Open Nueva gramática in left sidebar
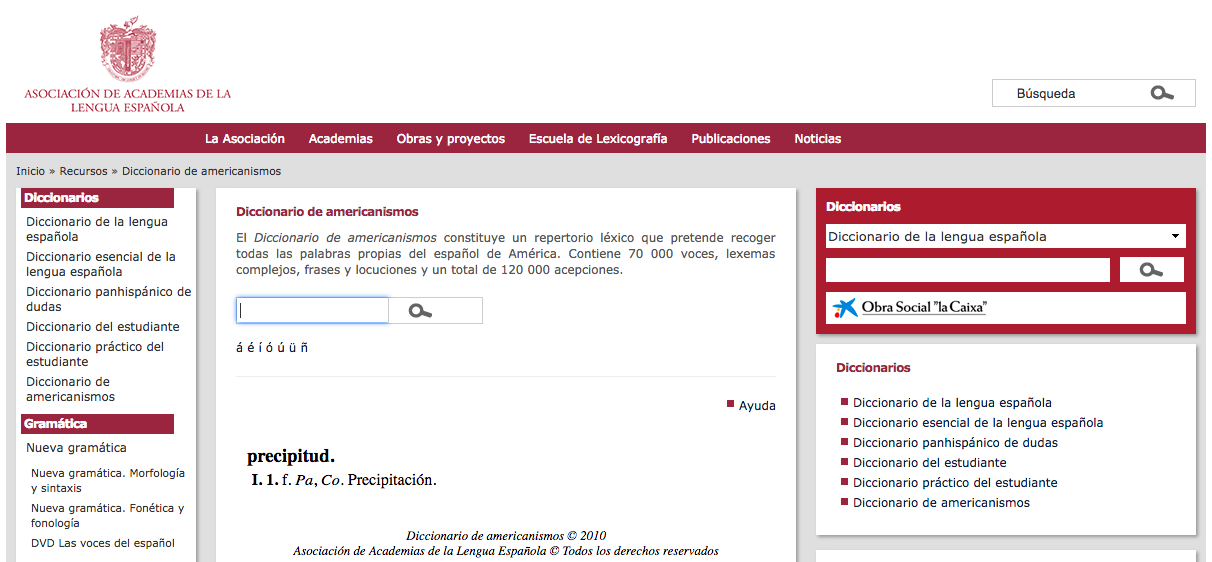 [76, 448]
